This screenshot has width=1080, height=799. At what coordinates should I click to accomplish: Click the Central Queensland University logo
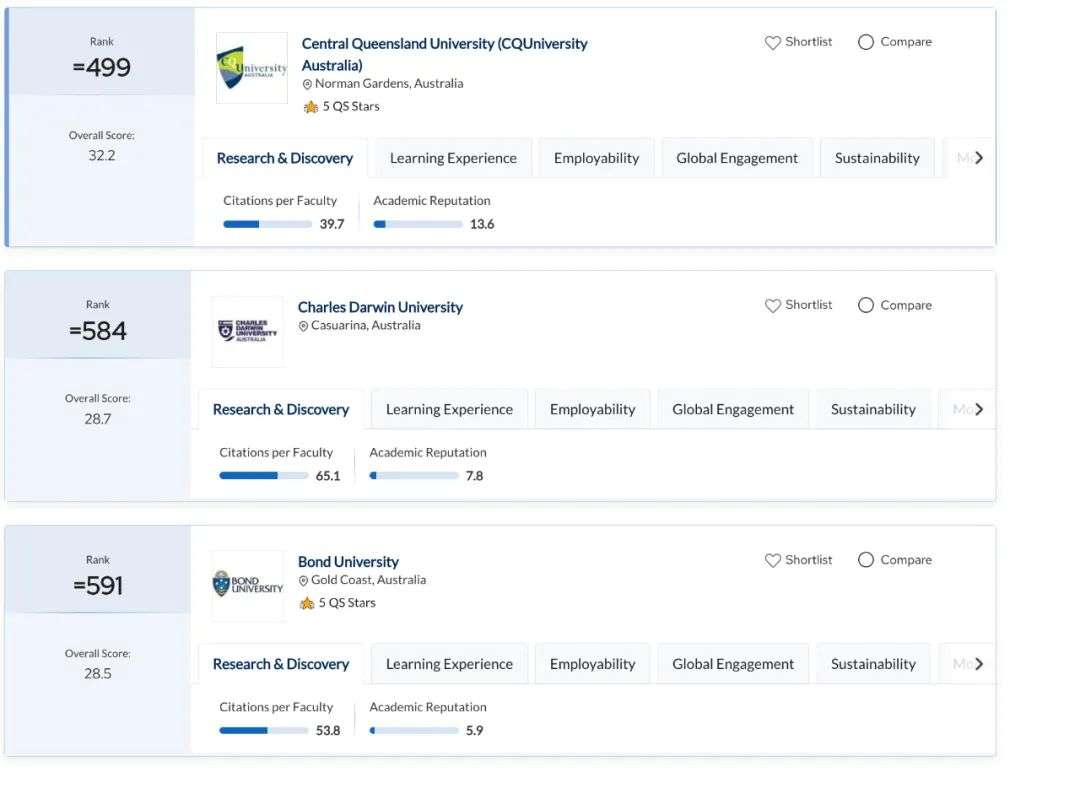[x=252, y=68]
